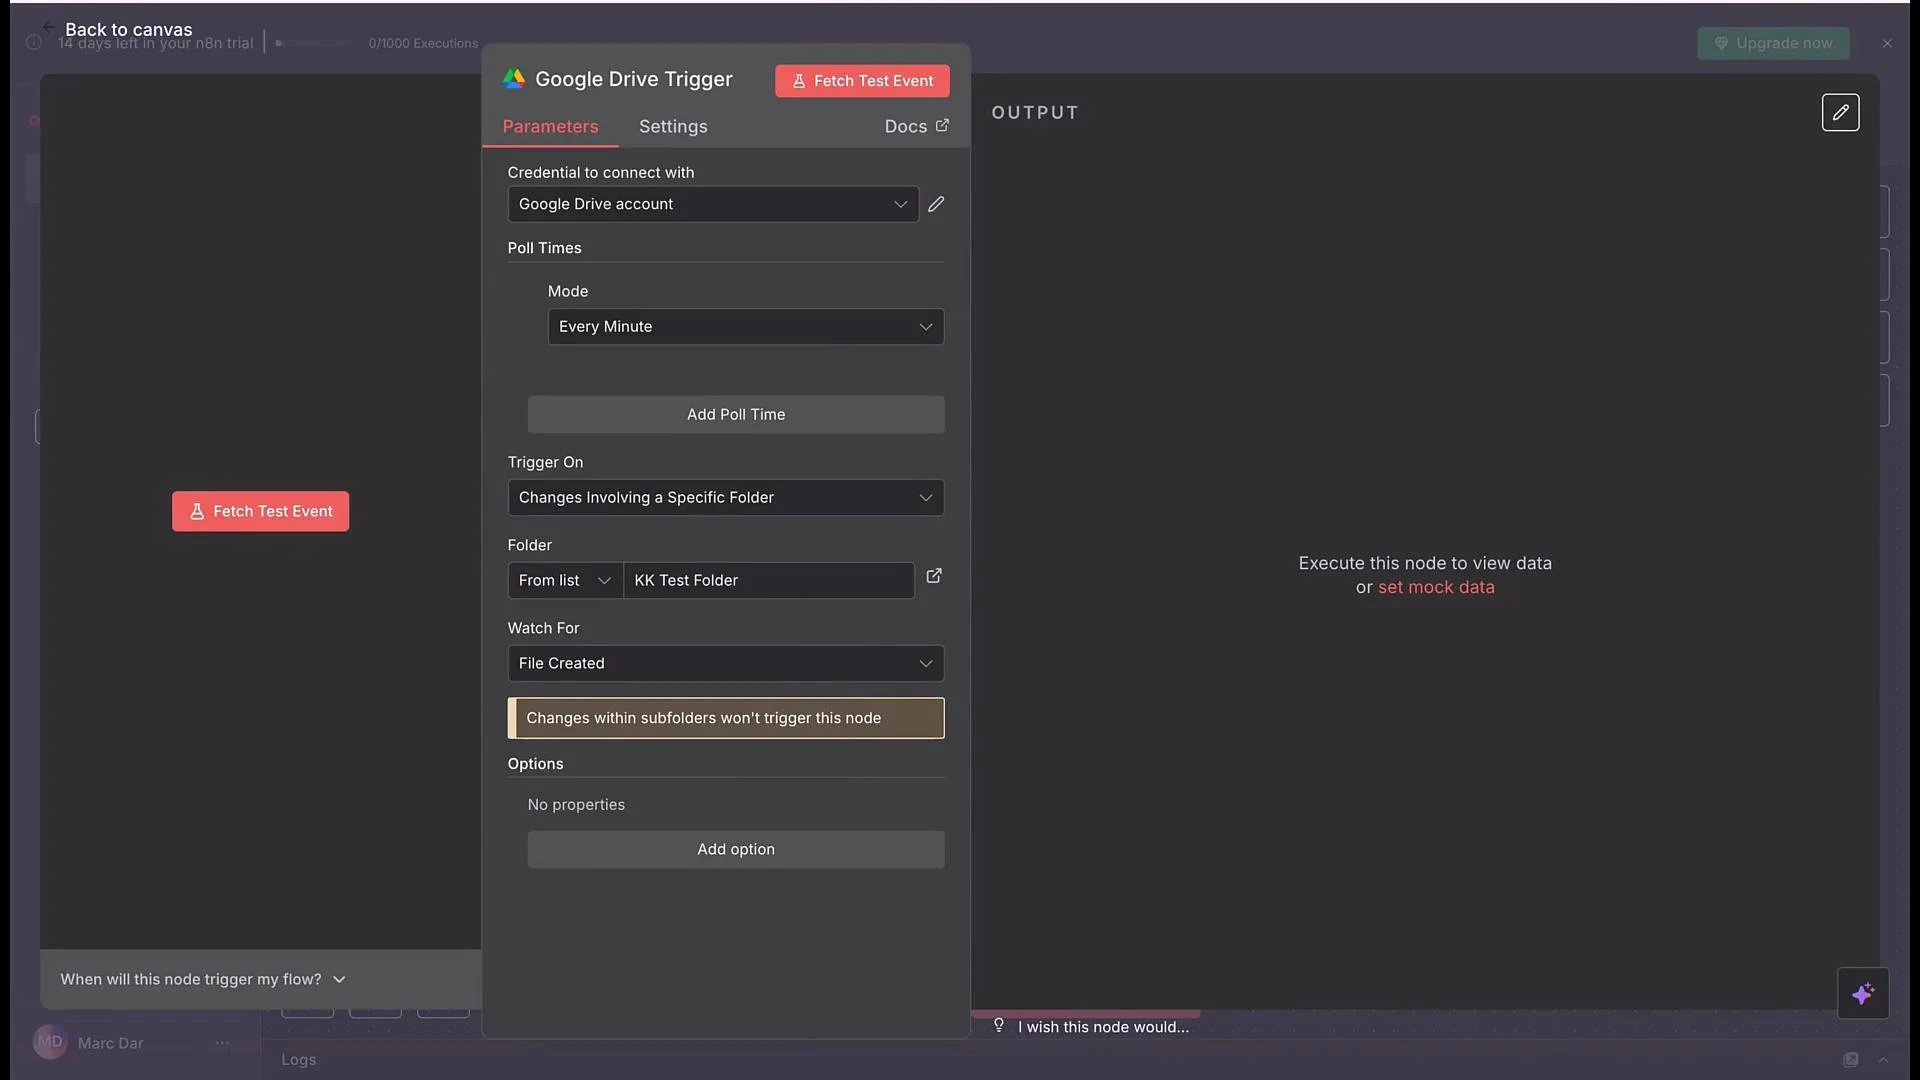1920x1080 pixels.
Task: Click the executions usage progress bar
Action: pos(313,43)
